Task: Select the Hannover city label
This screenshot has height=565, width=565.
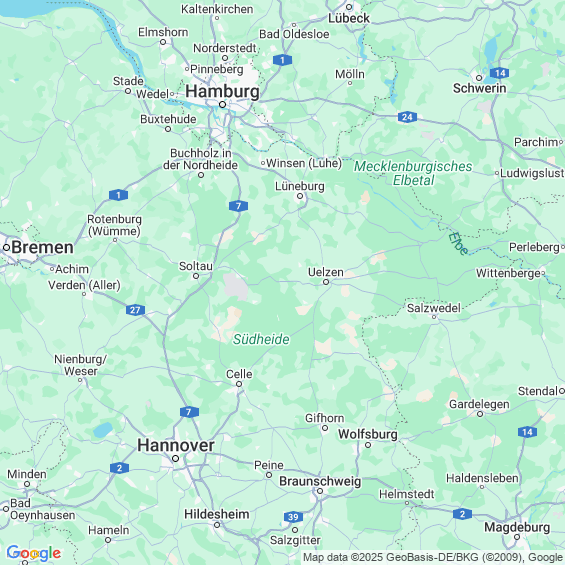Action: tap(176, 445)
